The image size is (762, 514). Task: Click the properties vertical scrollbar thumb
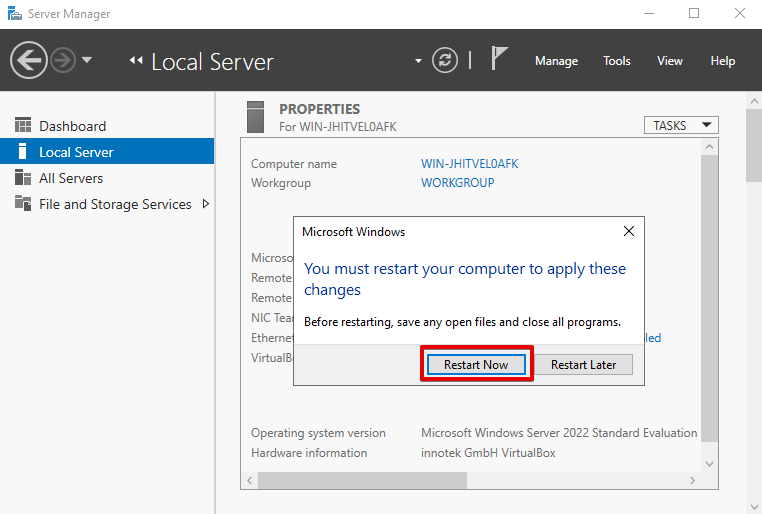pos(710,298)
